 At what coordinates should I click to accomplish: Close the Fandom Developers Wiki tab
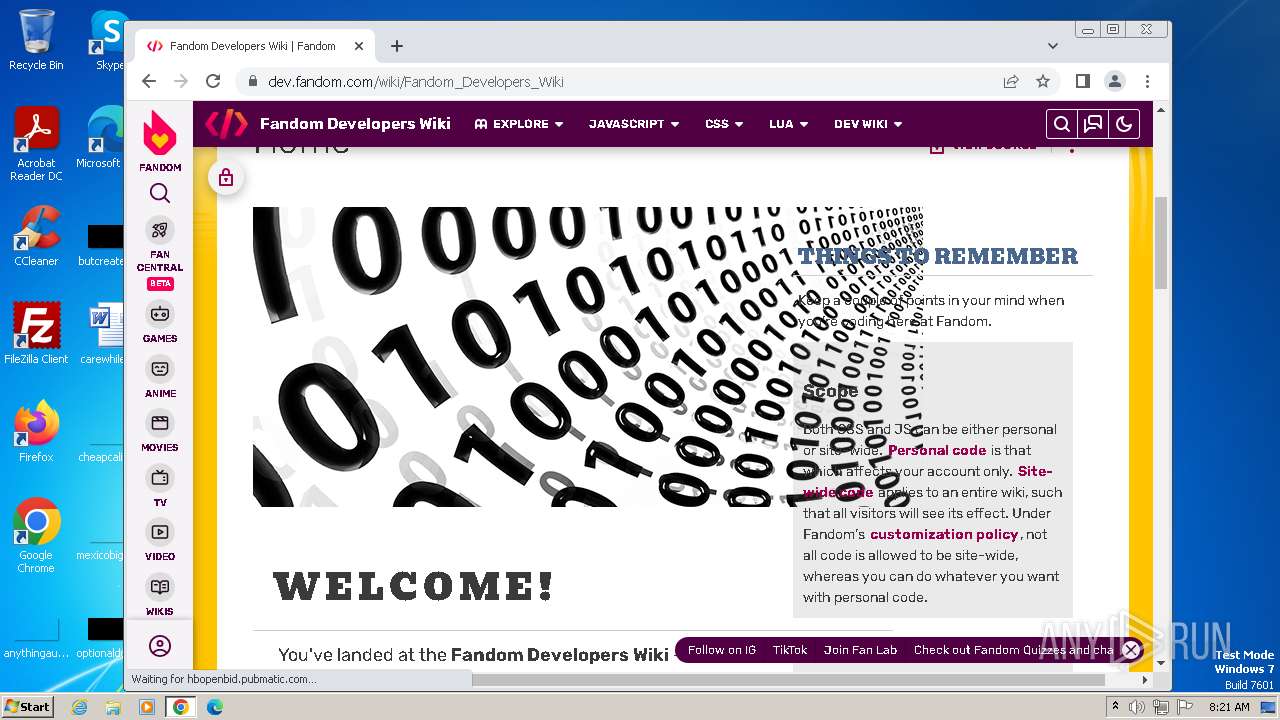click(x=359, y=46)
